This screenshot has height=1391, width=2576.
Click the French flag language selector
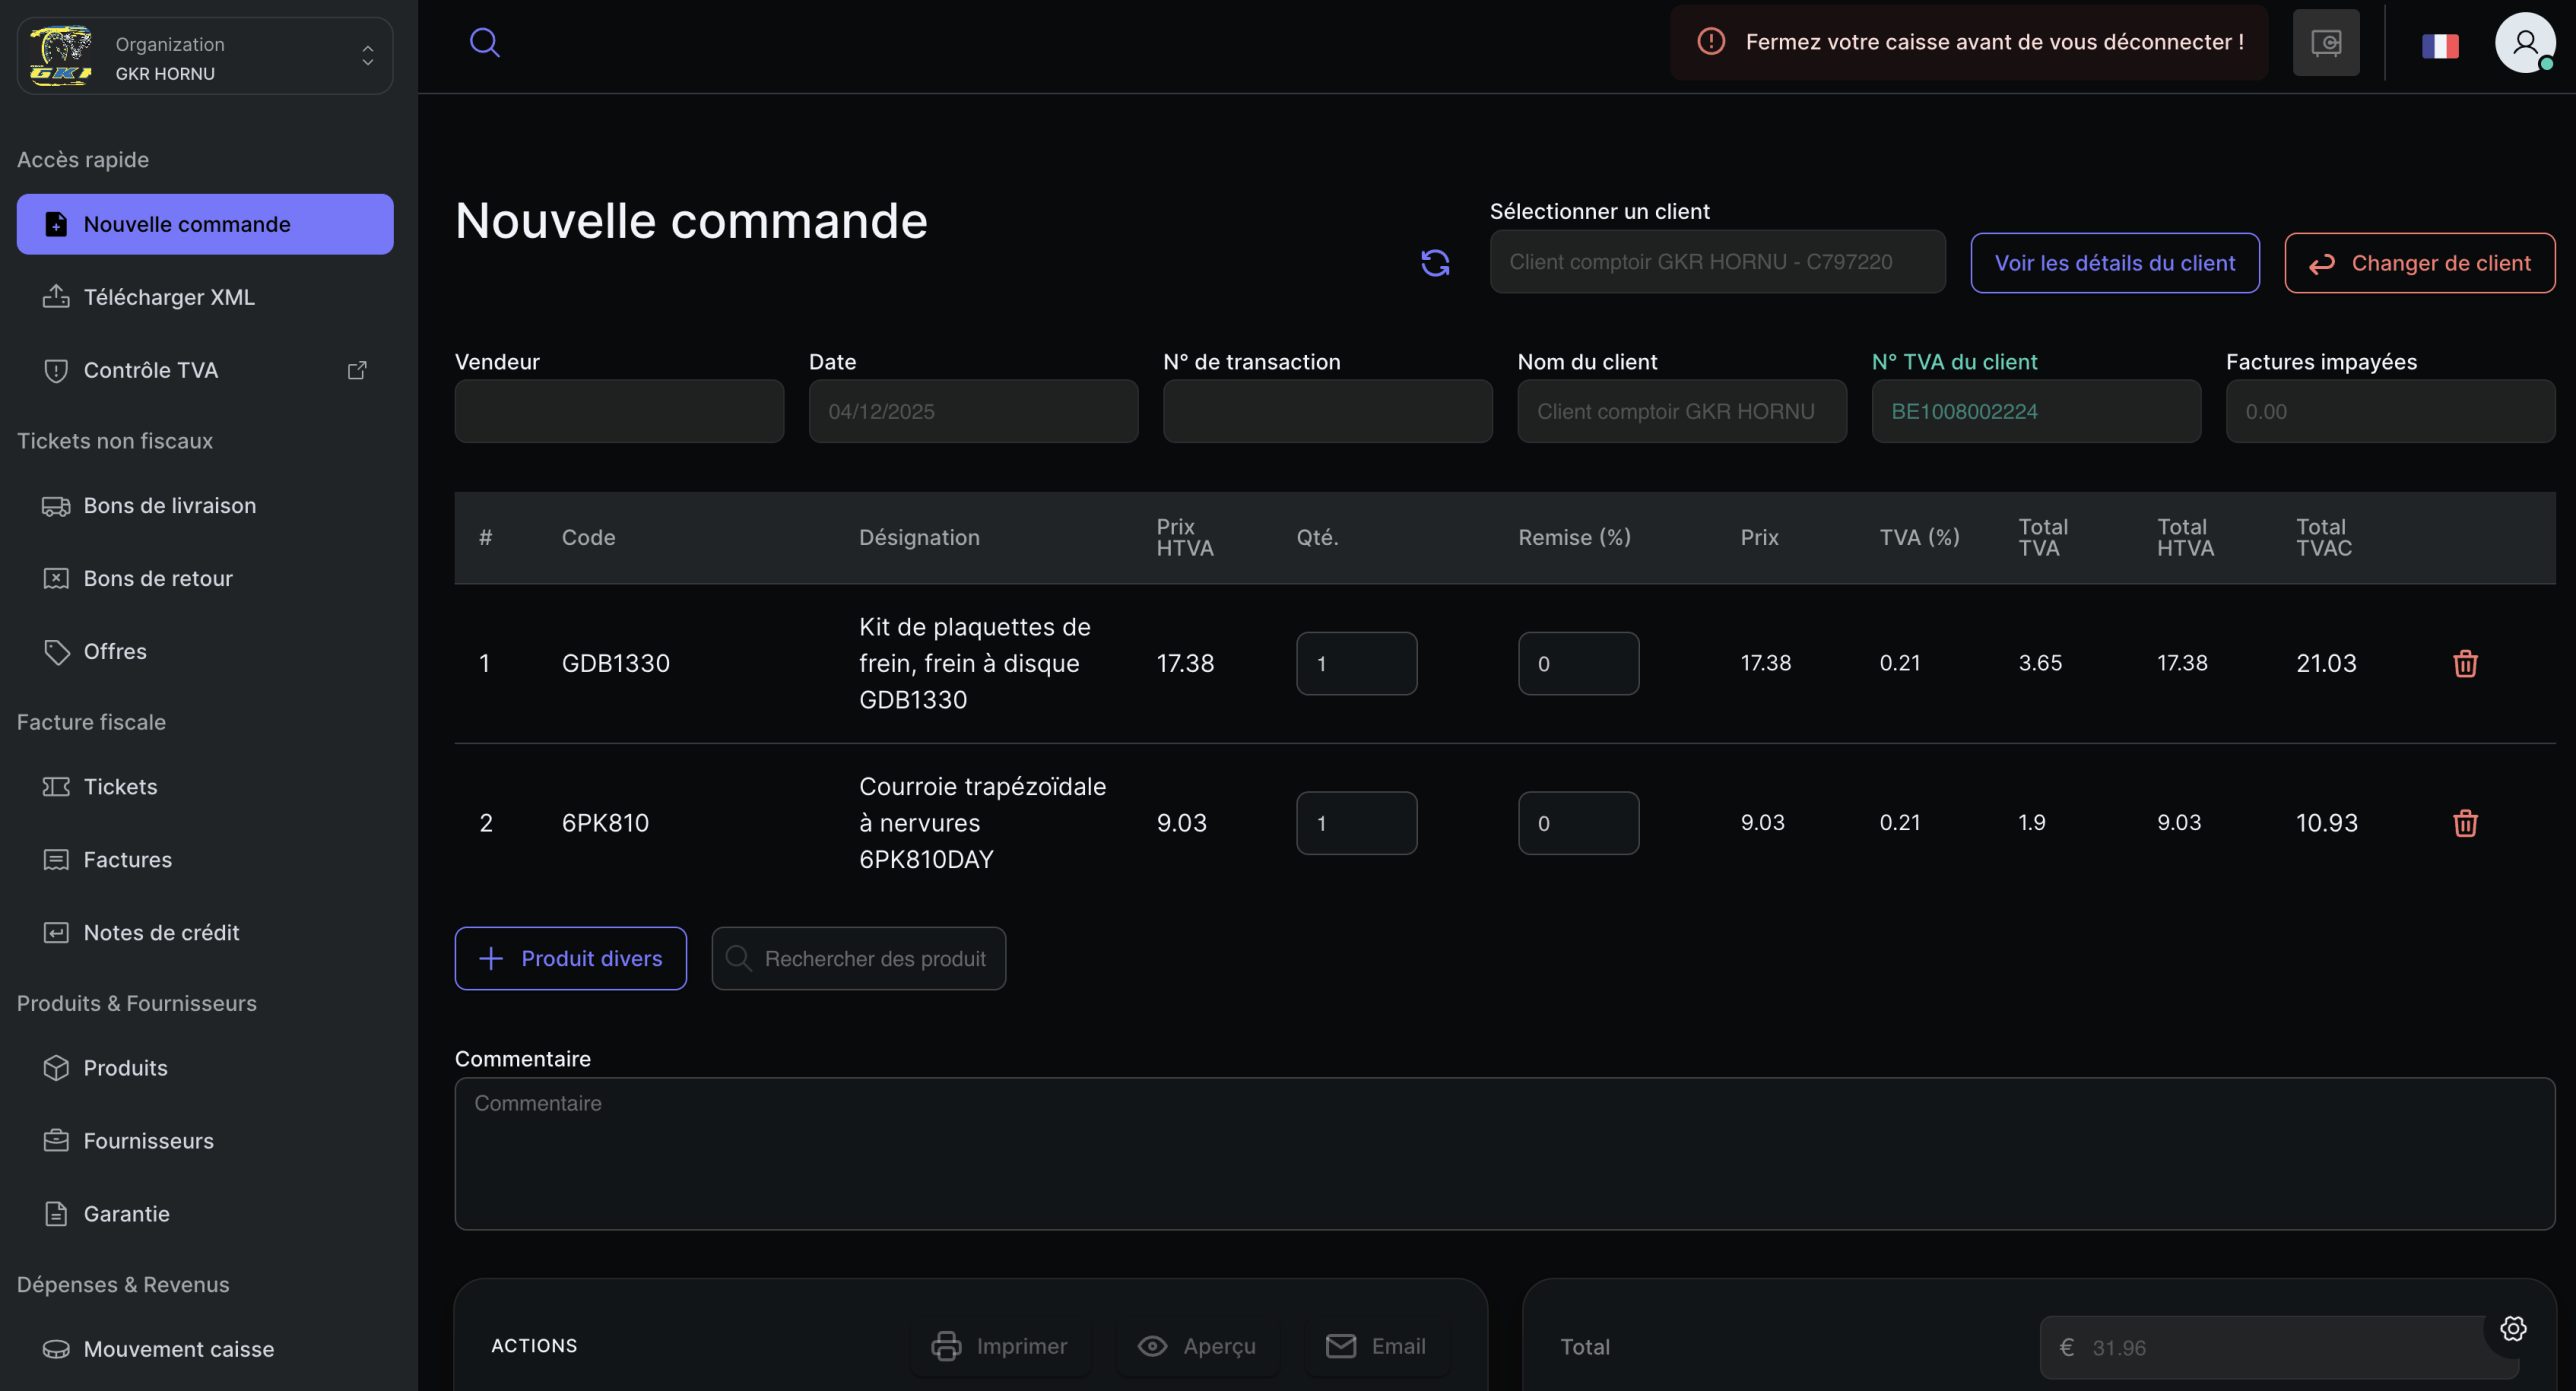point(2440,44)
